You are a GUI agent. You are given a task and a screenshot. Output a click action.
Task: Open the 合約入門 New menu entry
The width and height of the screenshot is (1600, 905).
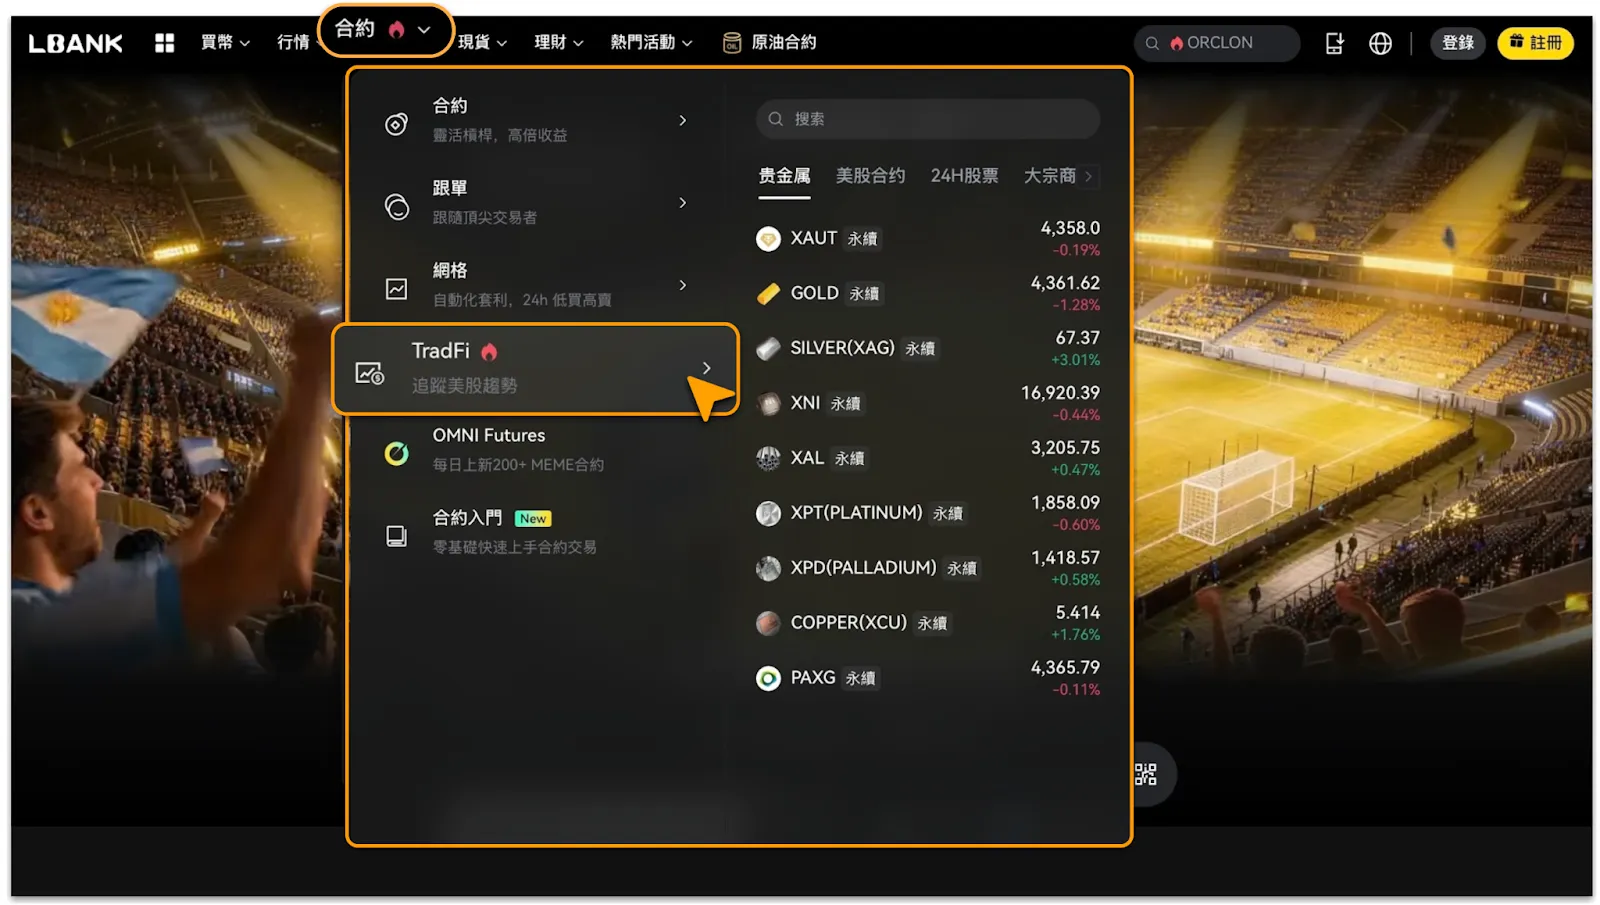536,531
